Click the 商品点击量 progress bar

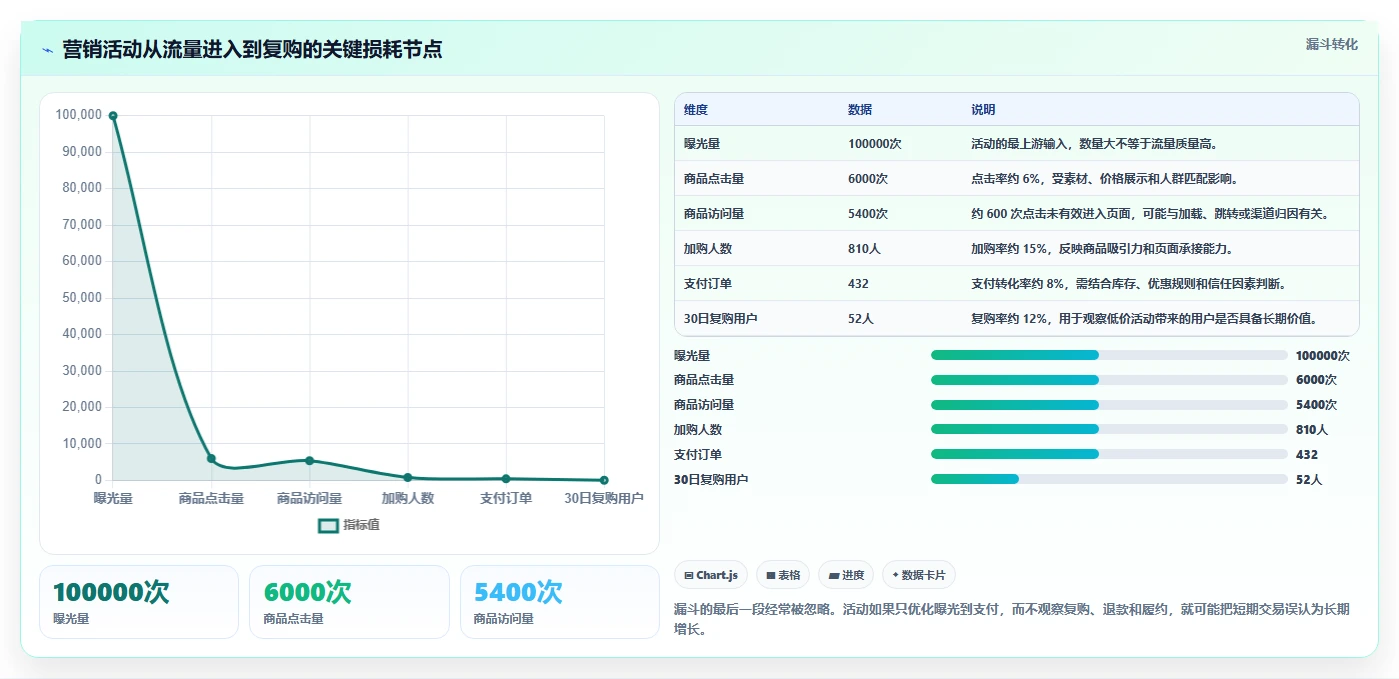pyautogui.click(x=1109, y=380)
